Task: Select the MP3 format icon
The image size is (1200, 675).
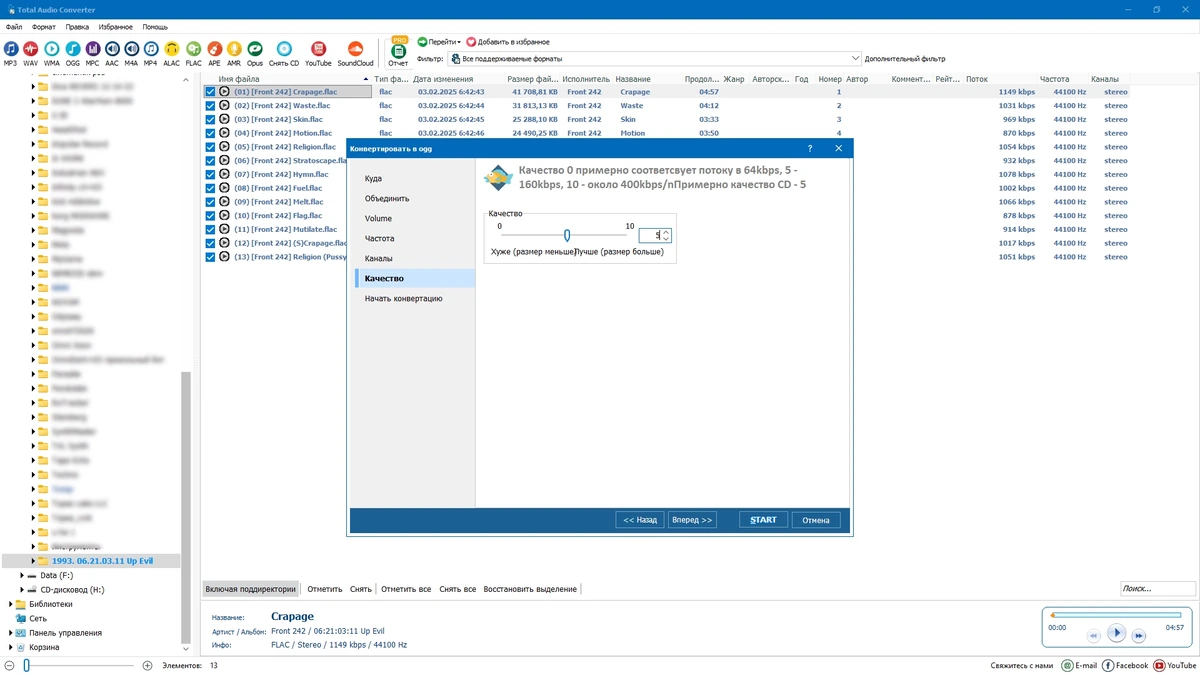Action: tap(10, 49)
